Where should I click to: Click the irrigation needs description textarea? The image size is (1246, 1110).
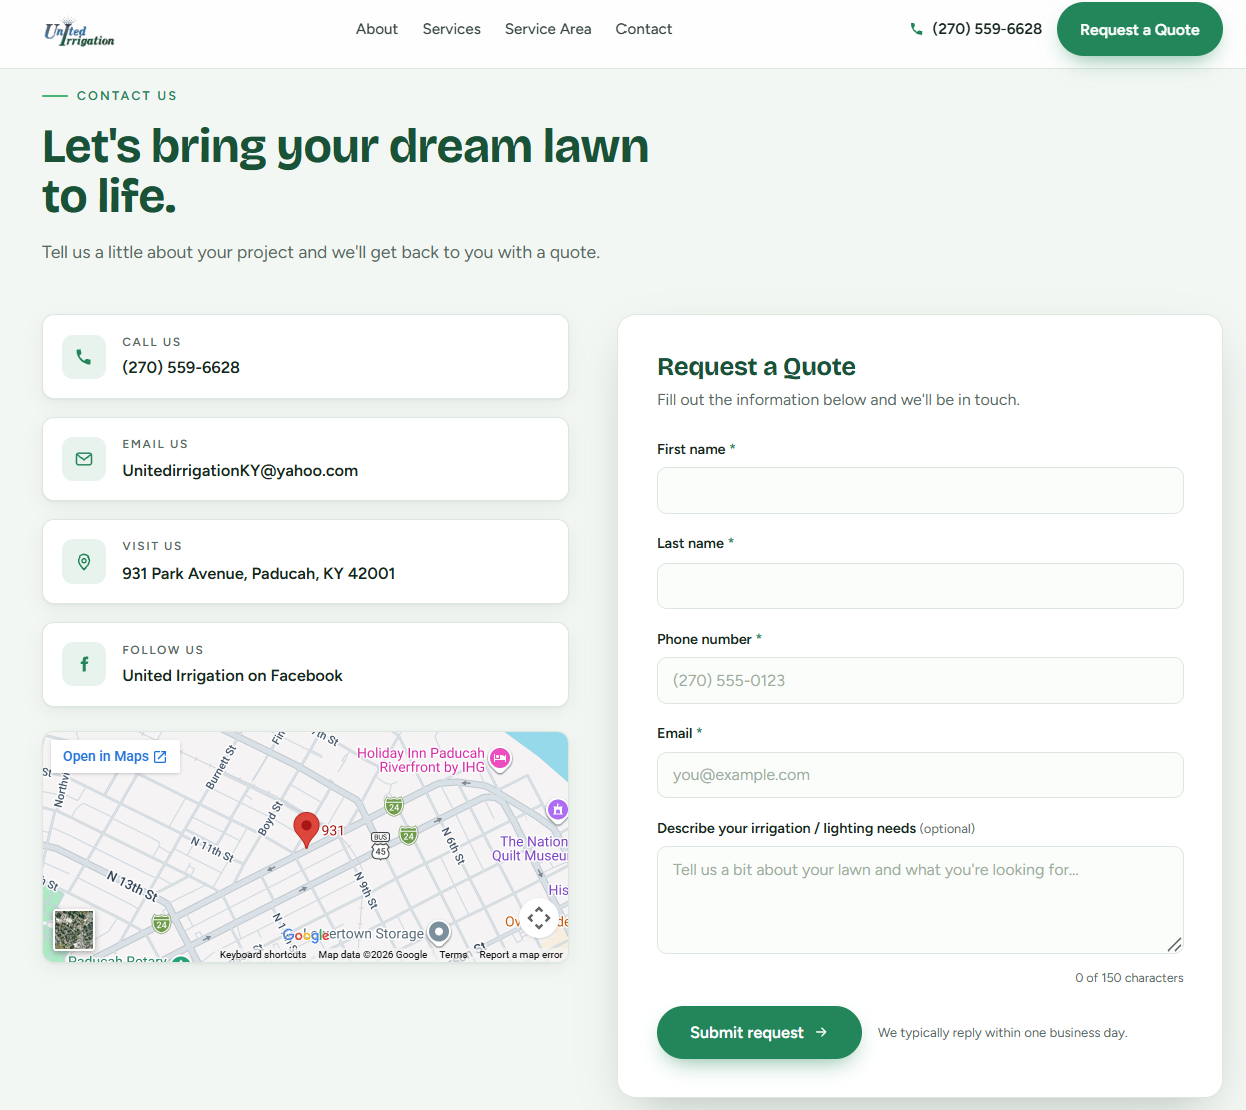click(920, 900)
